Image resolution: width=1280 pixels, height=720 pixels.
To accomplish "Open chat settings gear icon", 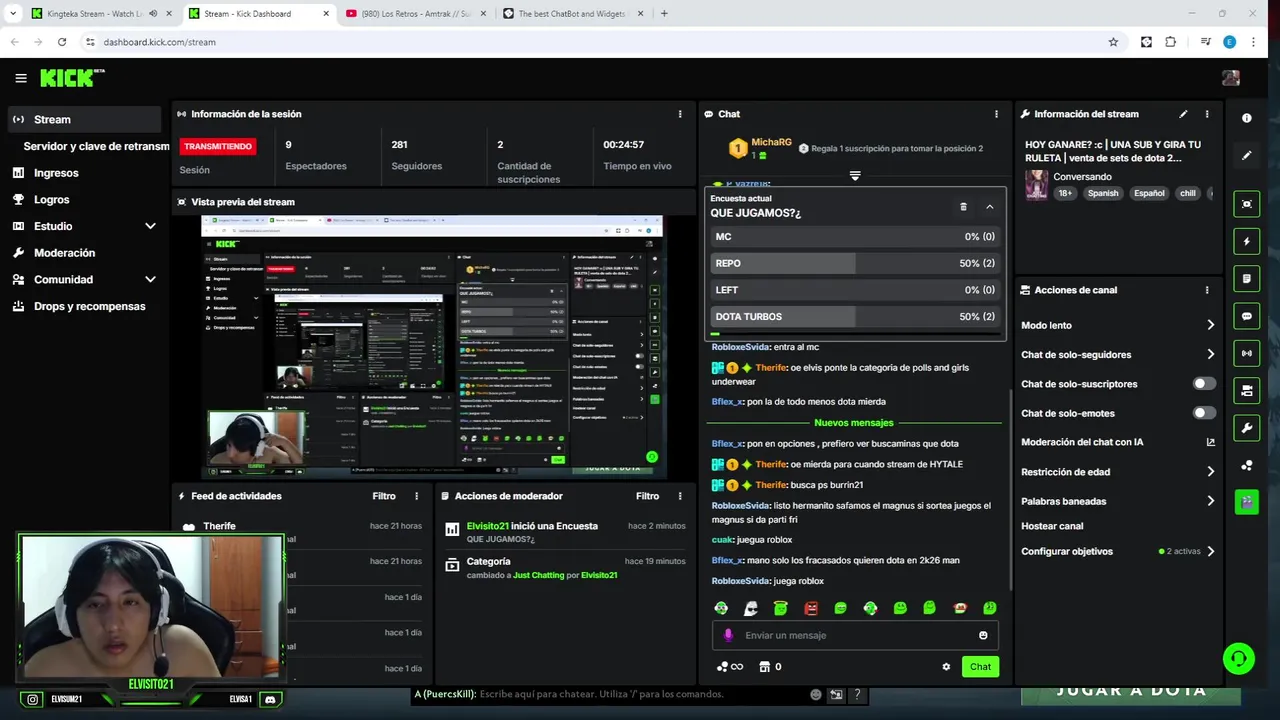I will coord(946,667).
